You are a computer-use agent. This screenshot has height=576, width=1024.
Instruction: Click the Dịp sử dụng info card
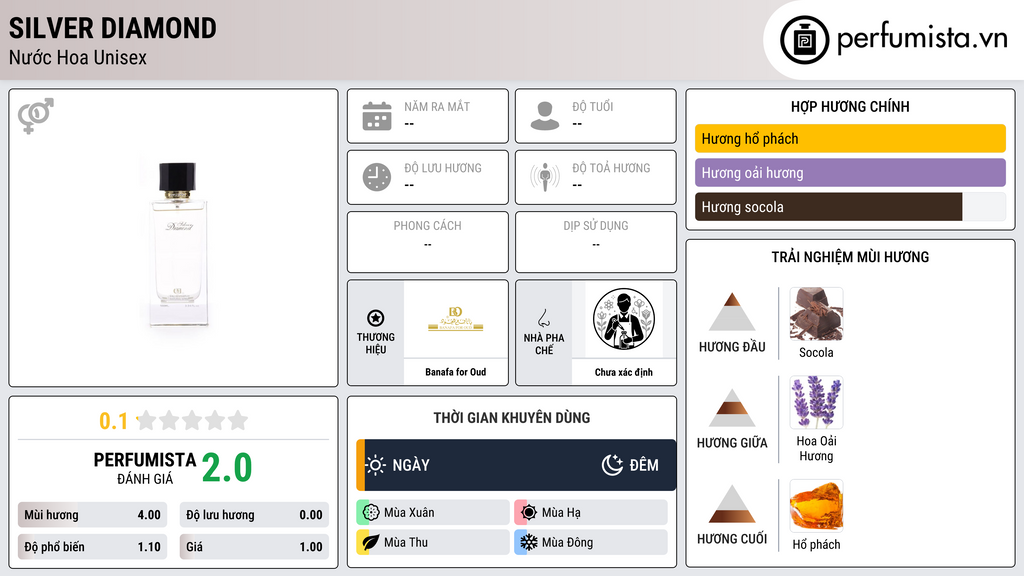pos(596,242)
